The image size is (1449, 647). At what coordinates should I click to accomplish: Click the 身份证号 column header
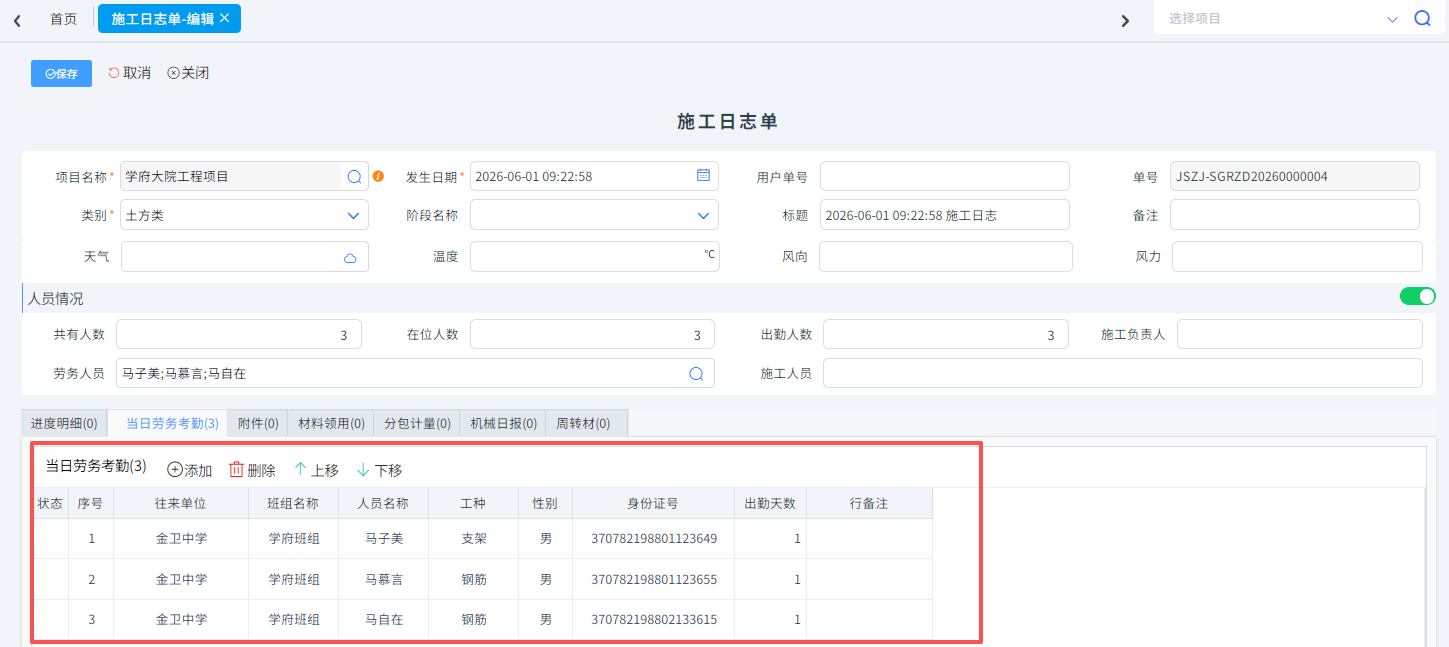(x=654, y=503)
